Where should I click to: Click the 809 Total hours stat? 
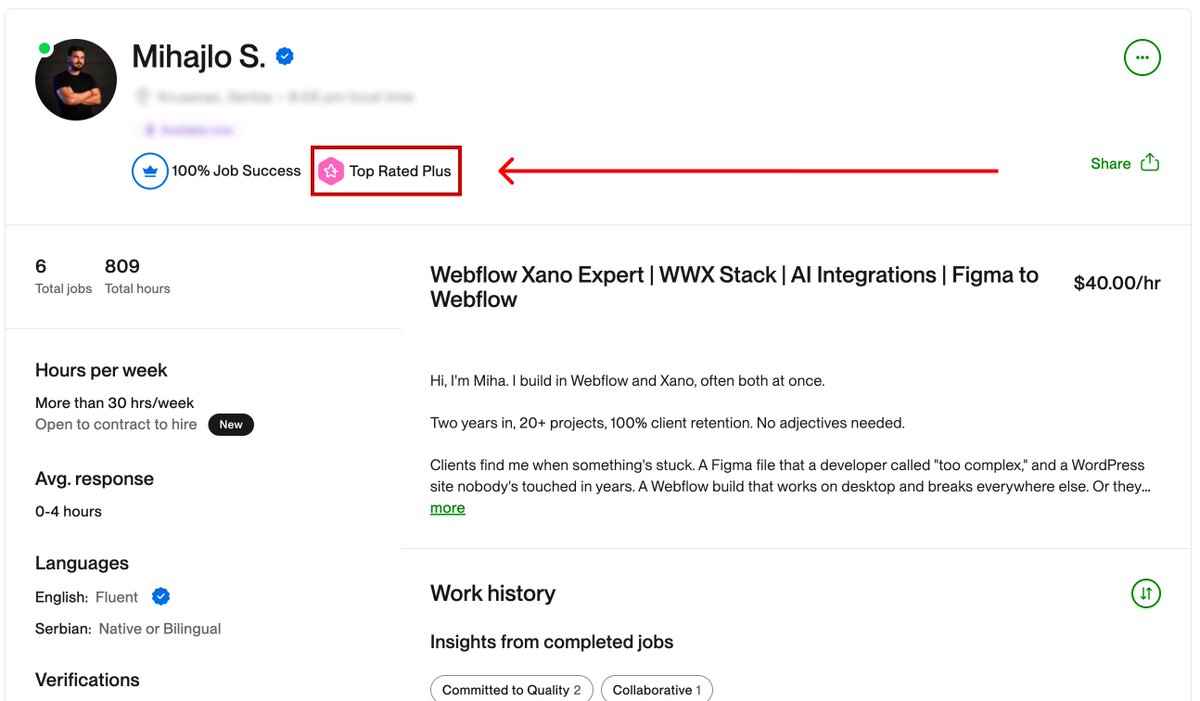click(137, 276)
